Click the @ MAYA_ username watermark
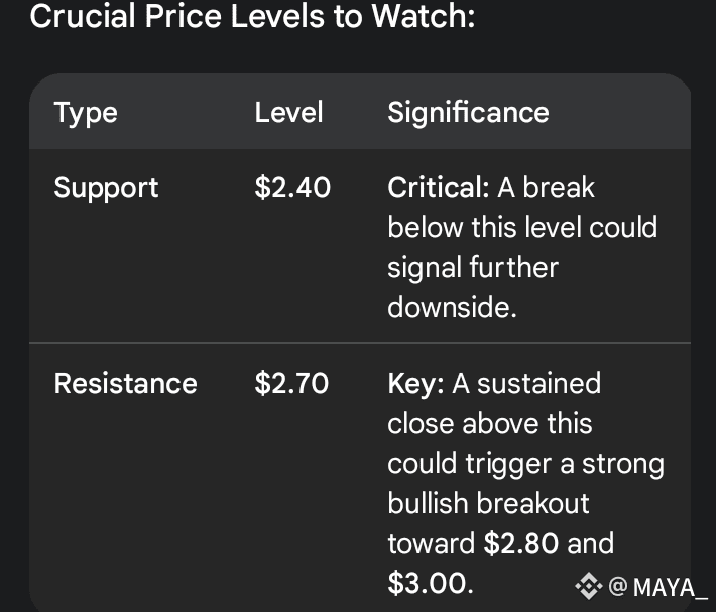 click(x=657, y=586)
